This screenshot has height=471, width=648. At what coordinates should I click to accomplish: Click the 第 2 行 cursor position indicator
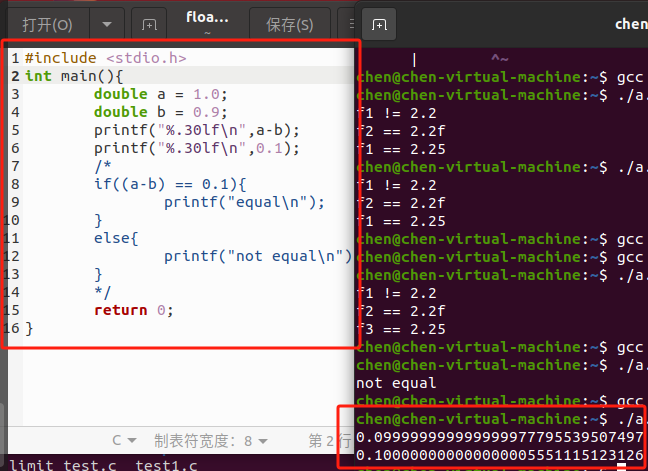tap(329, 441)
